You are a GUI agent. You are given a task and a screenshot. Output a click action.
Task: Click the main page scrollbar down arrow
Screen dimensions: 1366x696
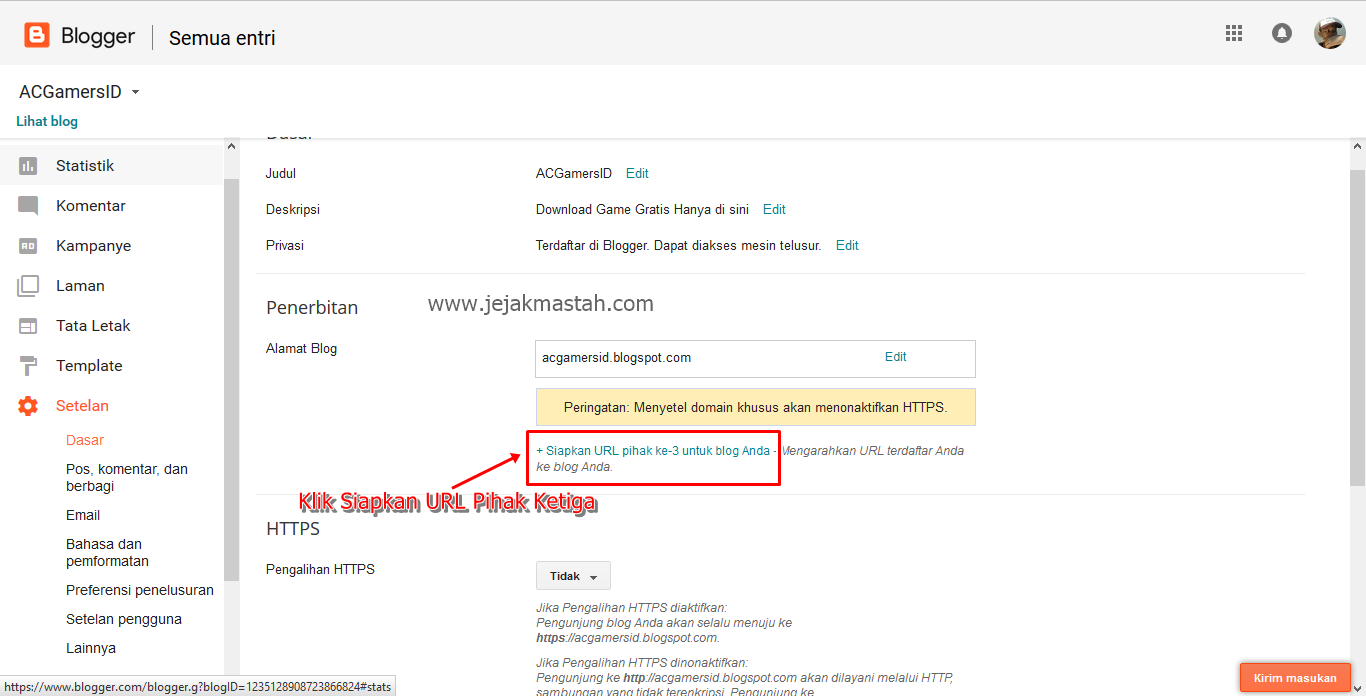(x=1358, y=689)
